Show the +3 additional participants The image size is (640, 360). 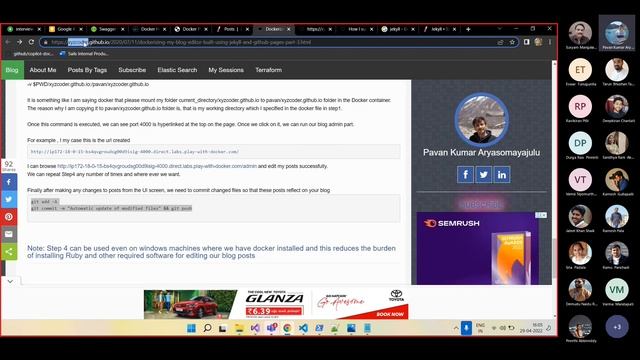pos(617,327)
